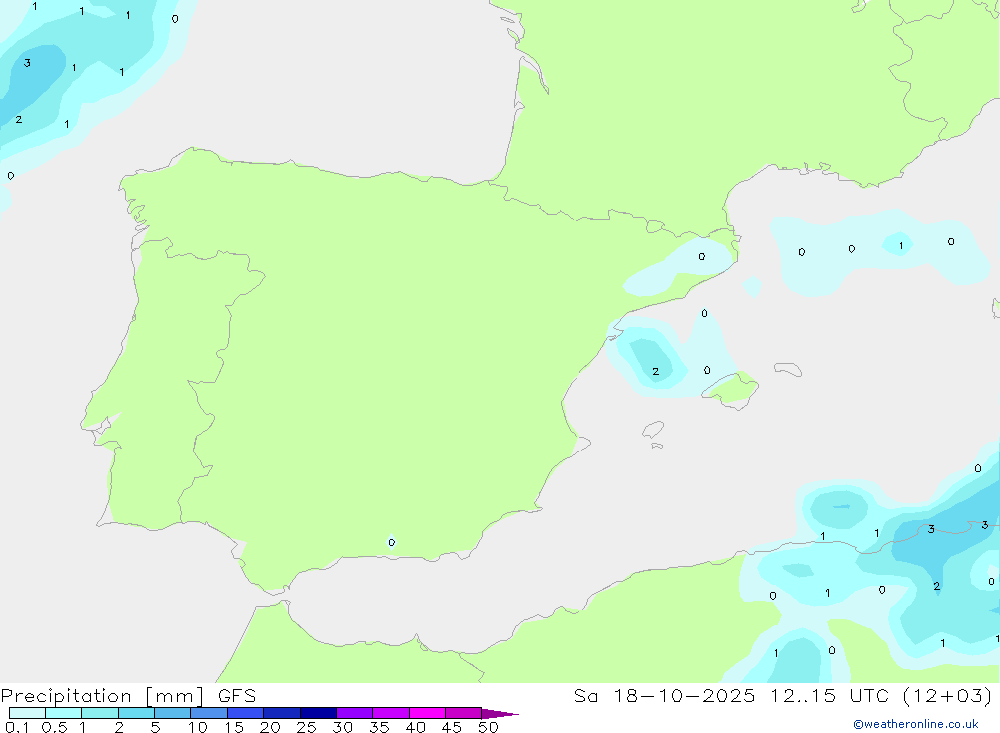Click the 35–40 mm purple legend swatch
This screenshot has width=1000, height=733.
(390, 713)
